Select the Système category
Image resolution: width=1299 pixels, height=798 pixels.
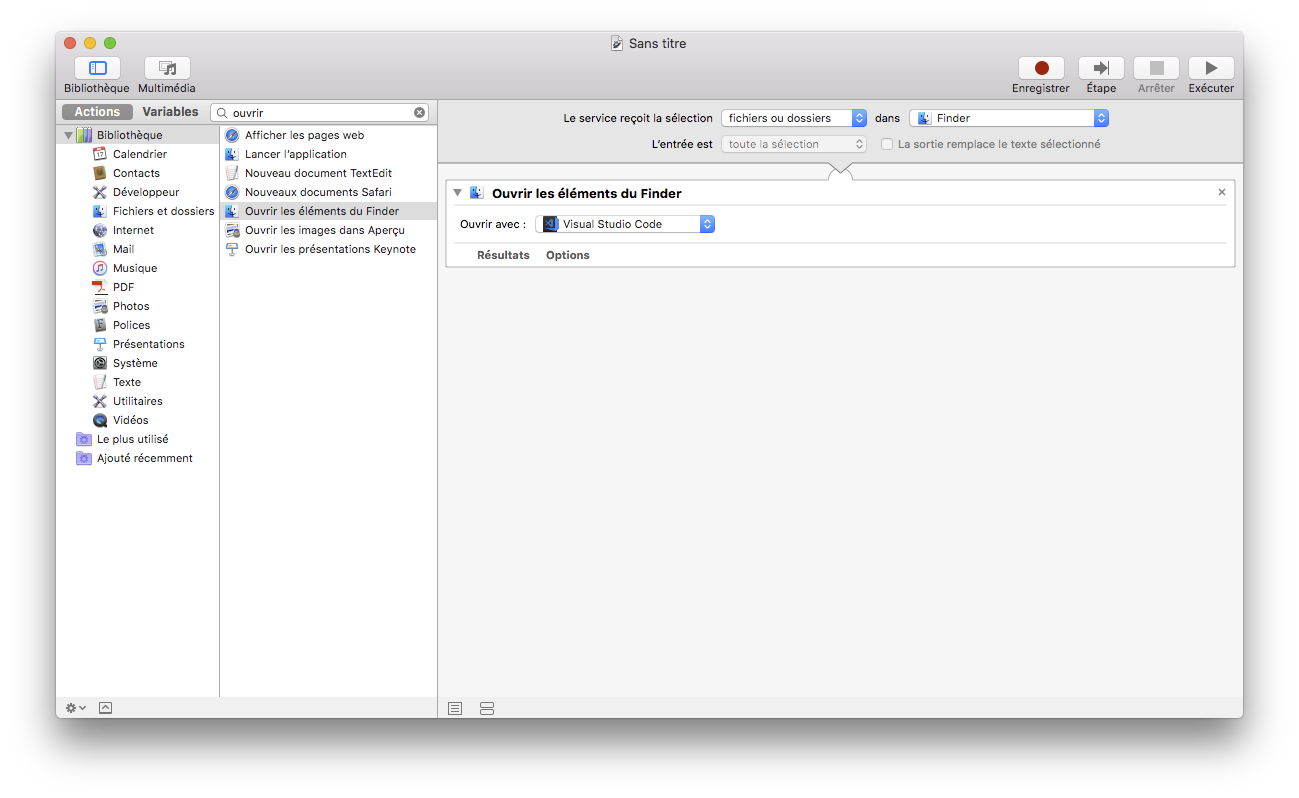[135, 363]
